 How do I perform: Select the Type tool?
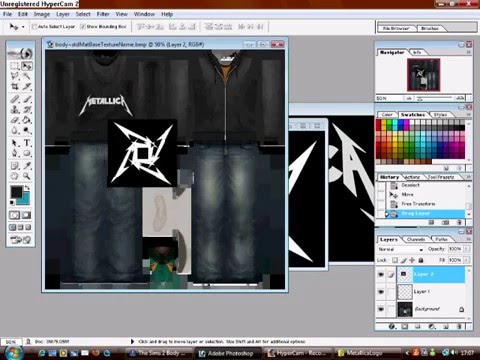pos(27,143)
